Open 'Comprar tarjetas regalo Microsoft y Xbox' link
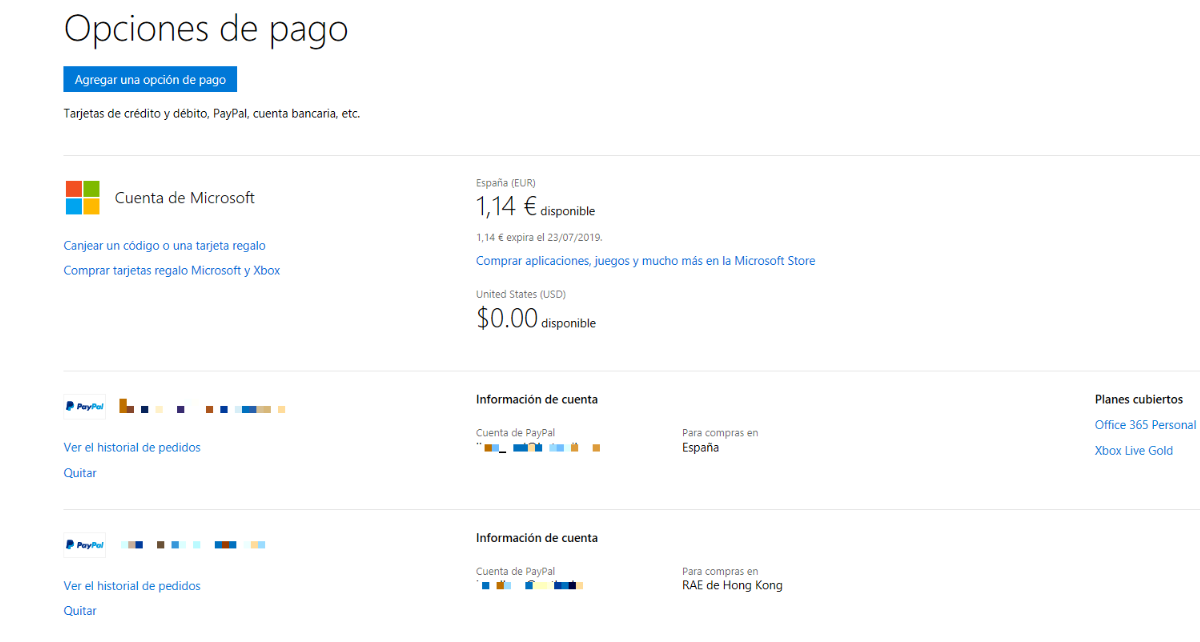This screenshot has height=642, width=1200. point(171,271)
